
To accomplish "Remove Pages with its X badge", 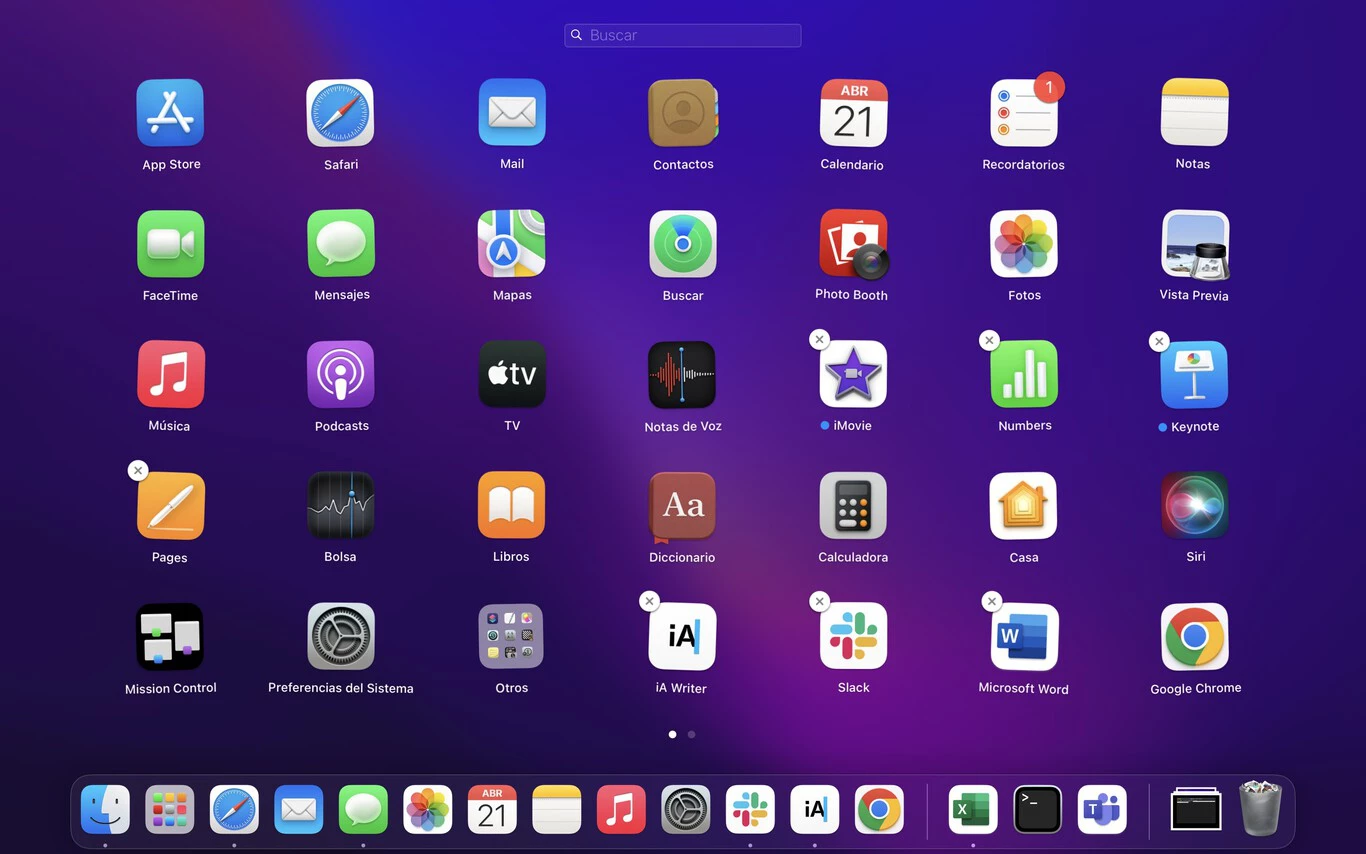I will point(138,470).
